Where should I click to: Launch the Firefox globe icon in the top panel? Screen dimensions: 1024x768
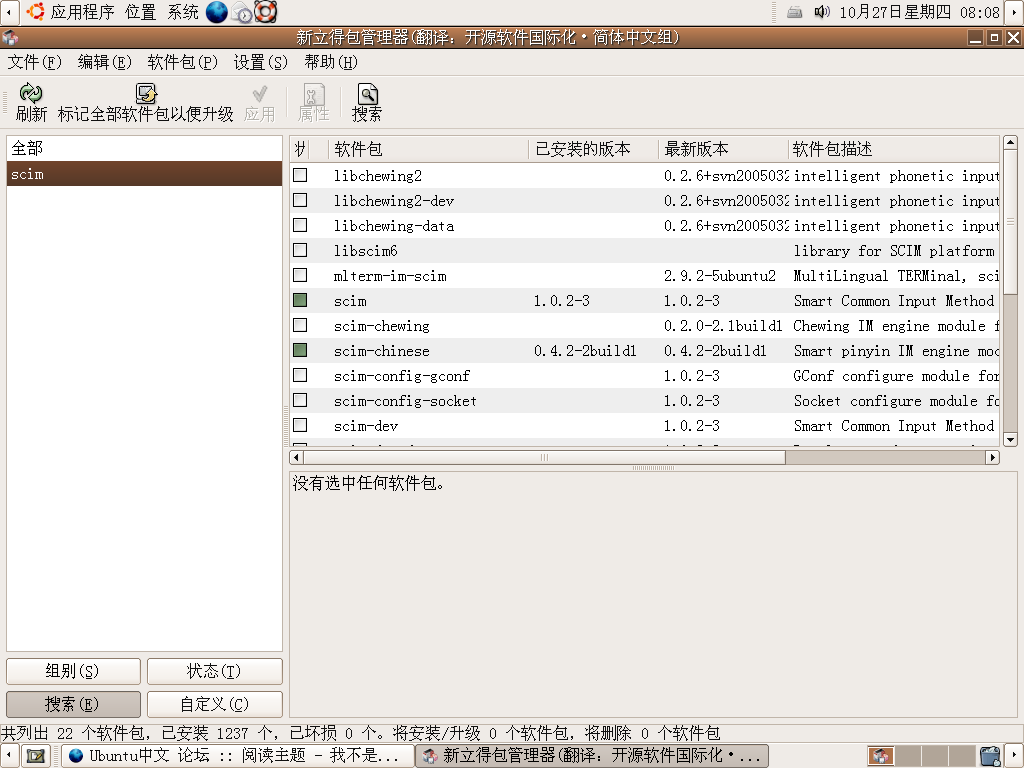(217, 12)
